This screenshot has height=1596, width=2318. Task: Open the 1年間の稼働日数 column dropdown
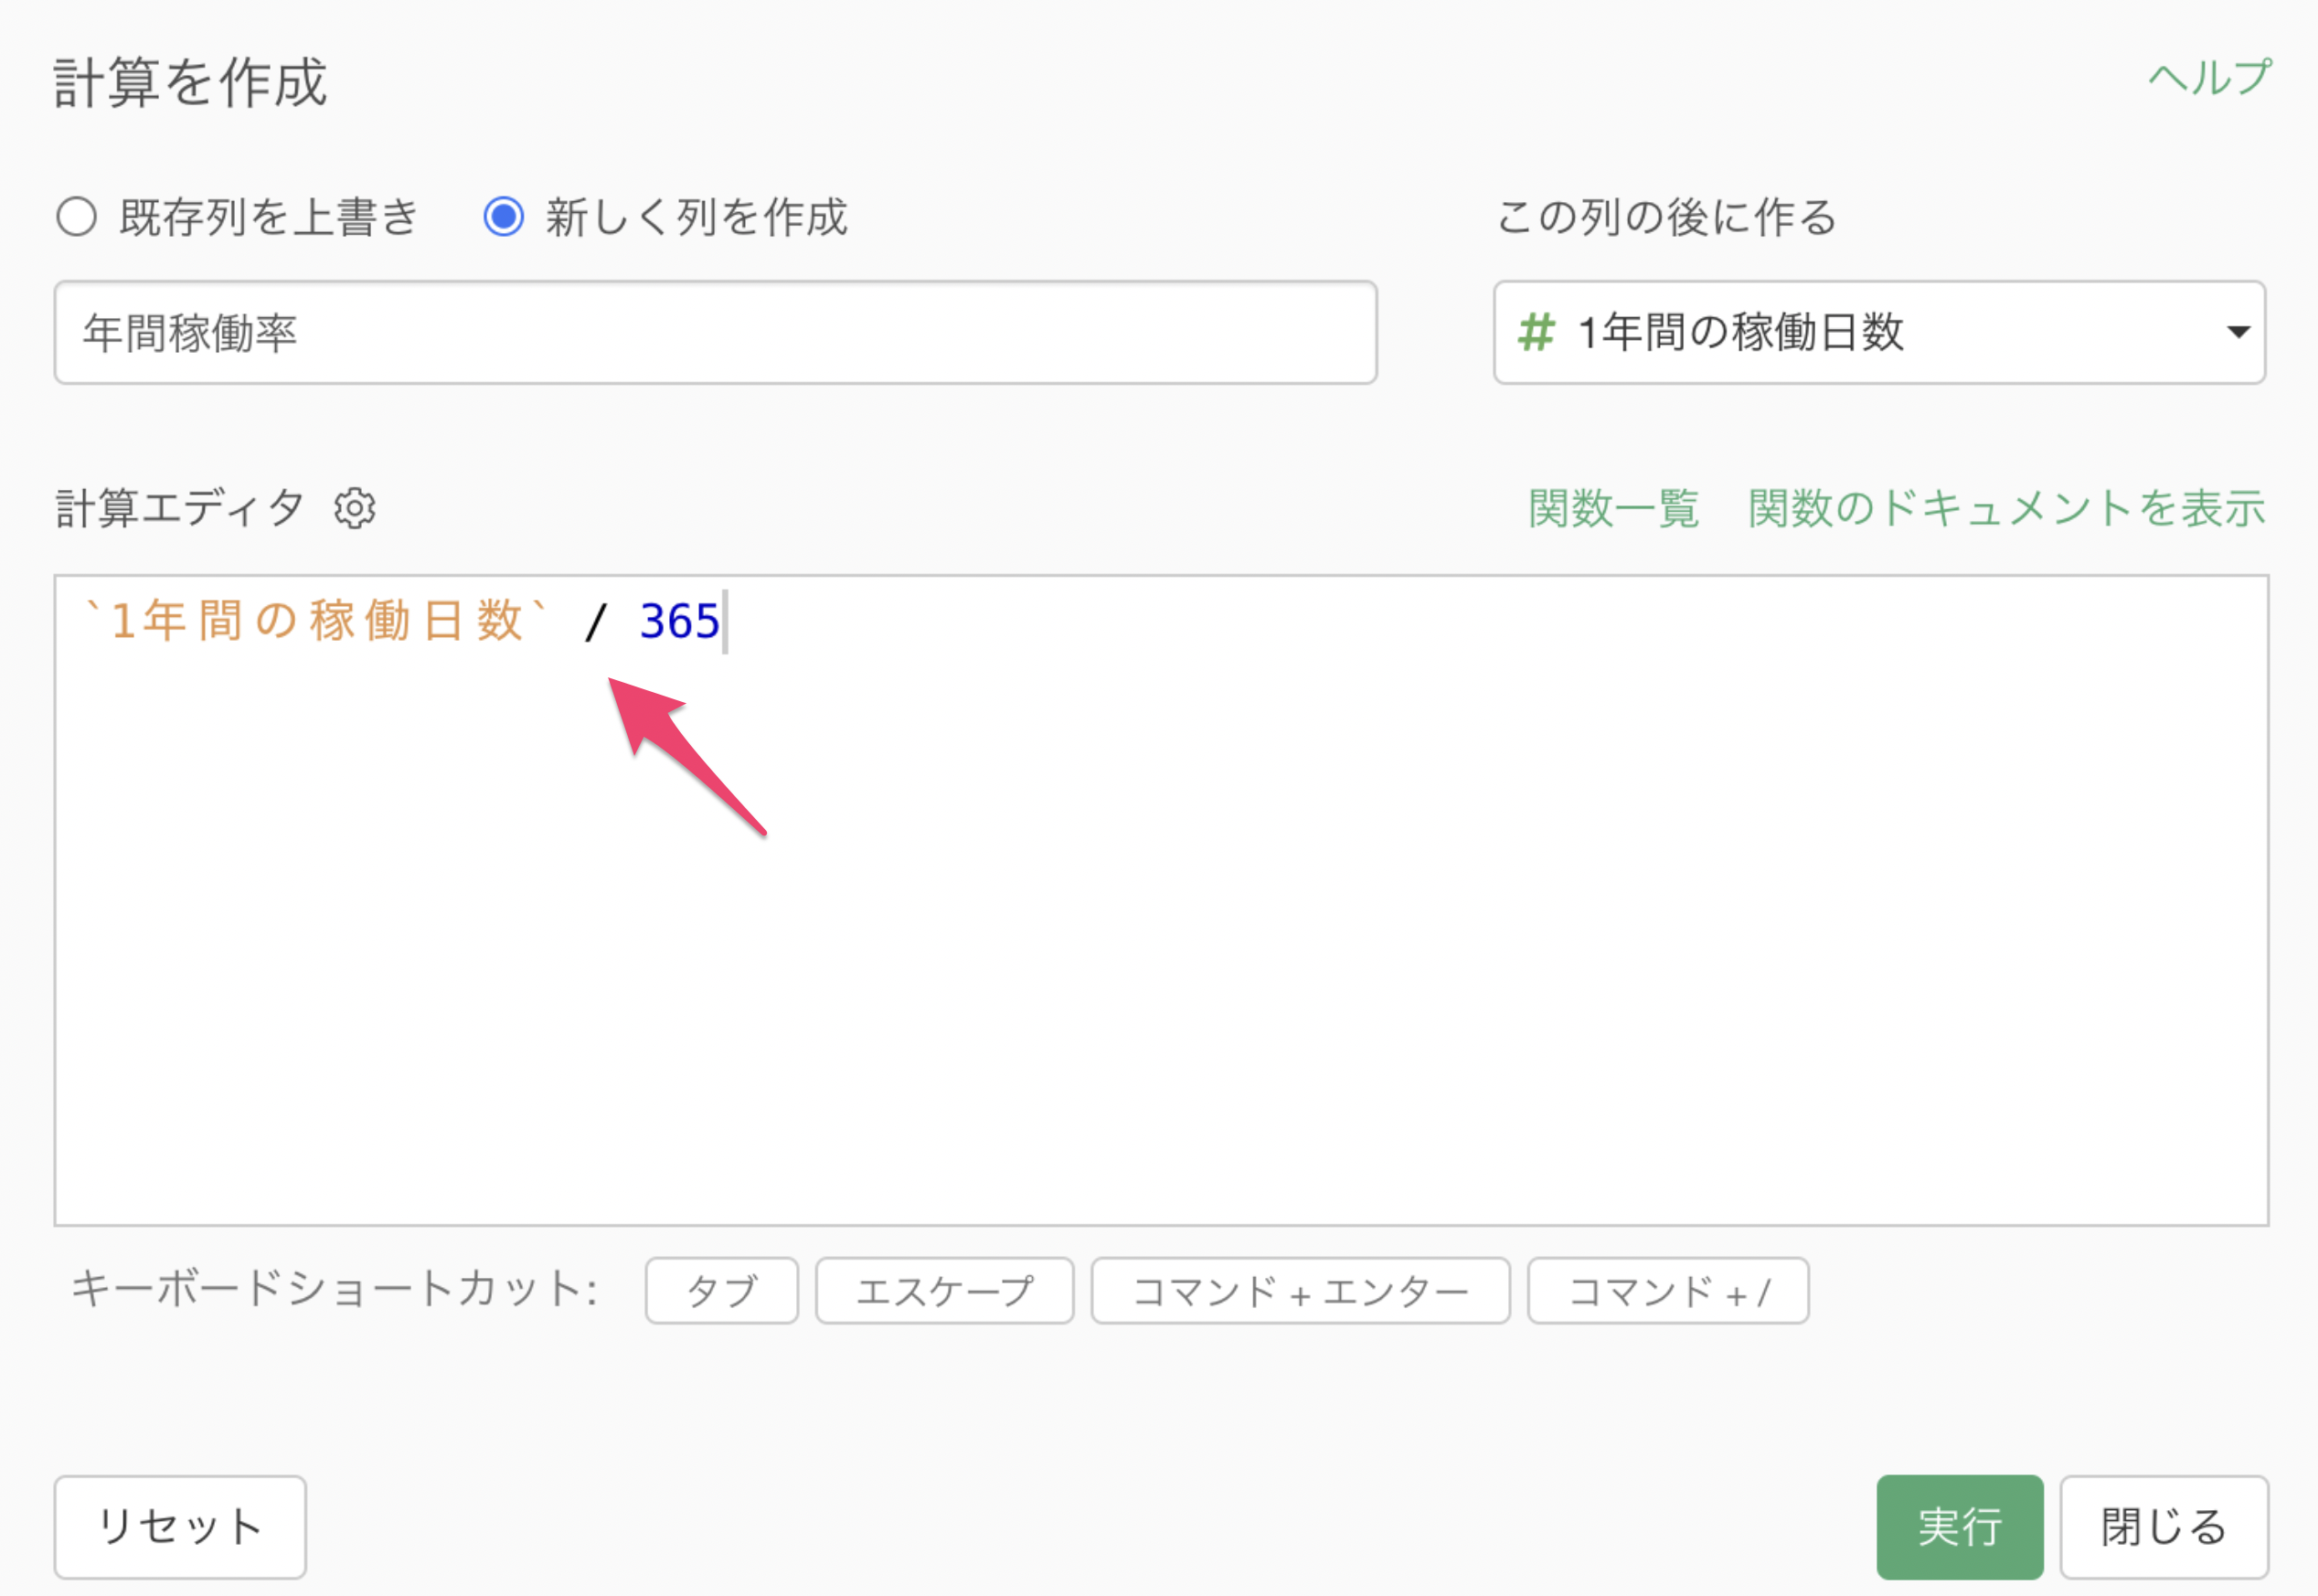coord(1879,332)
